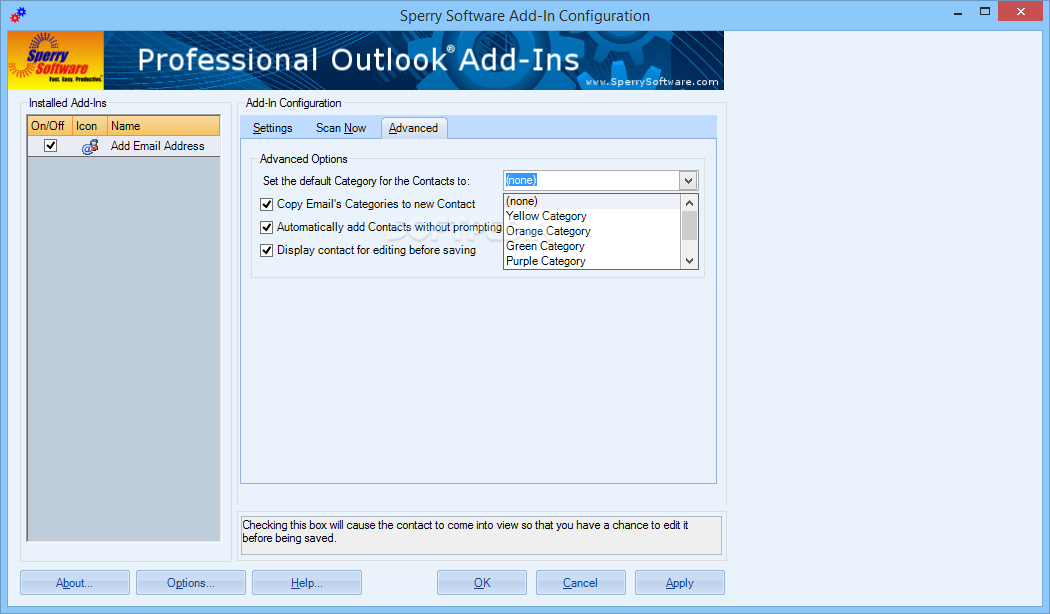Click the Cancel button
Screen dimensions: 1050x614
581,583
